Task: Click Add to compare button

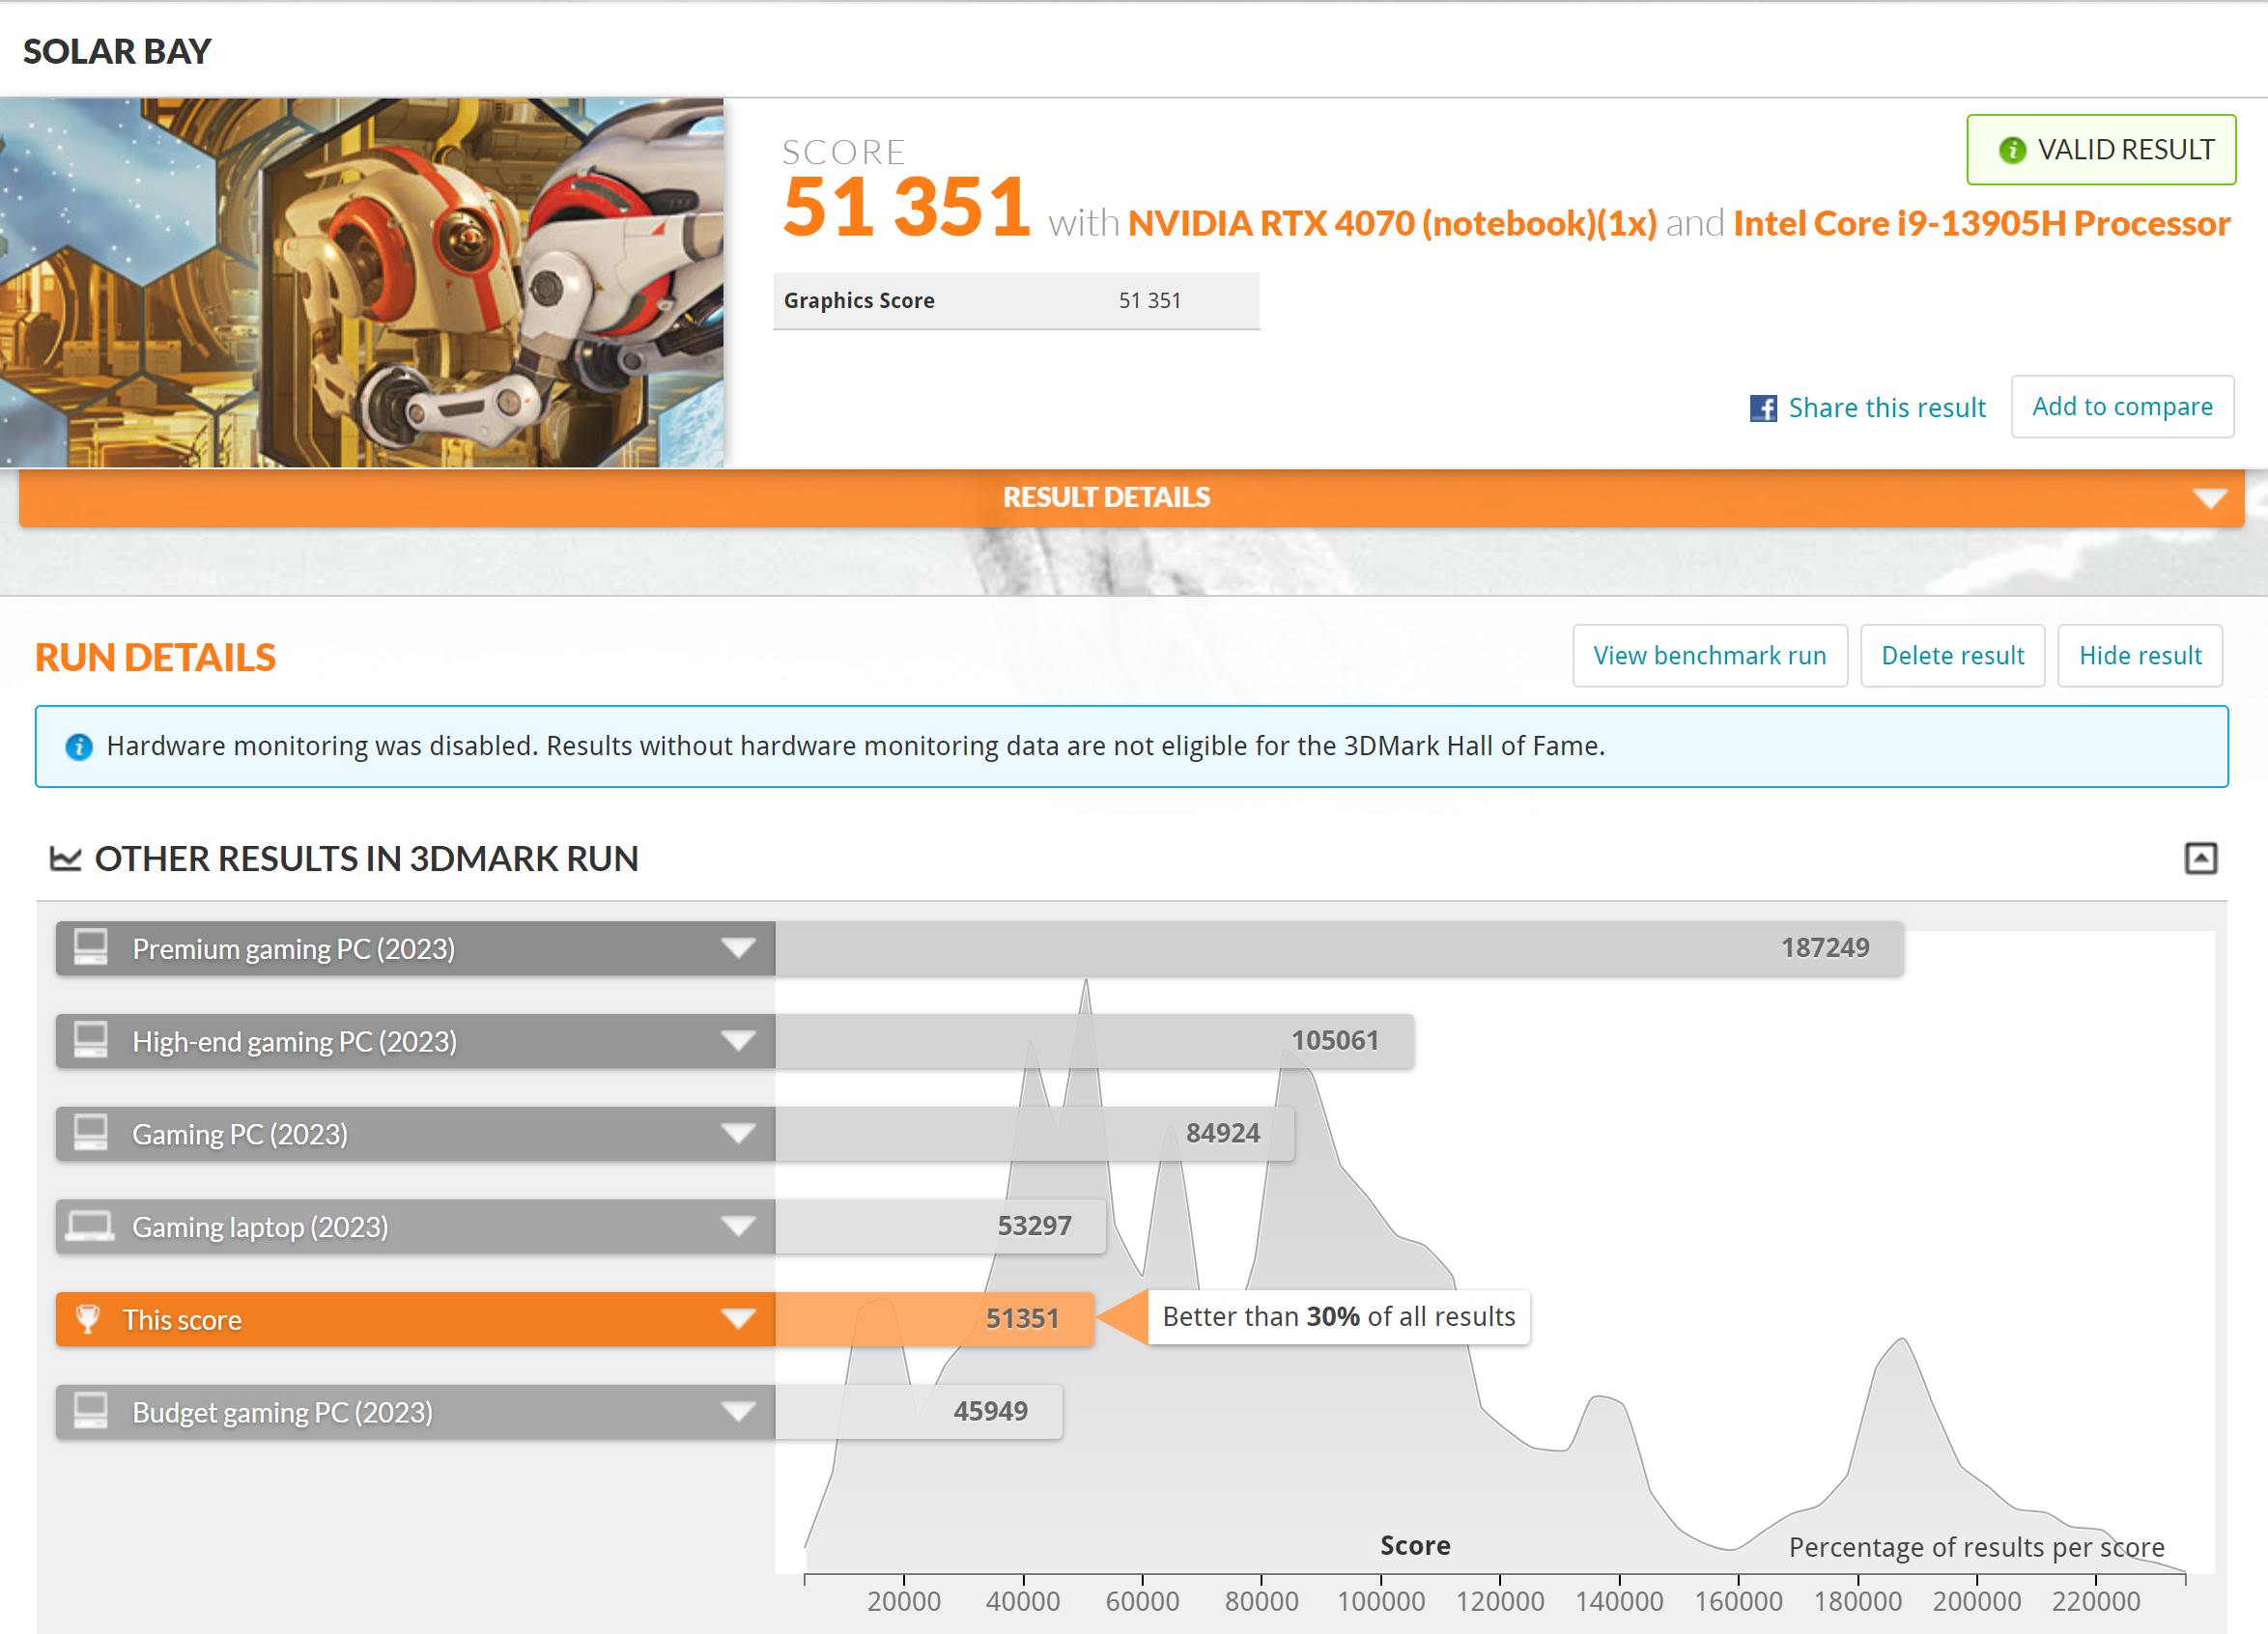Action: 2121,406
